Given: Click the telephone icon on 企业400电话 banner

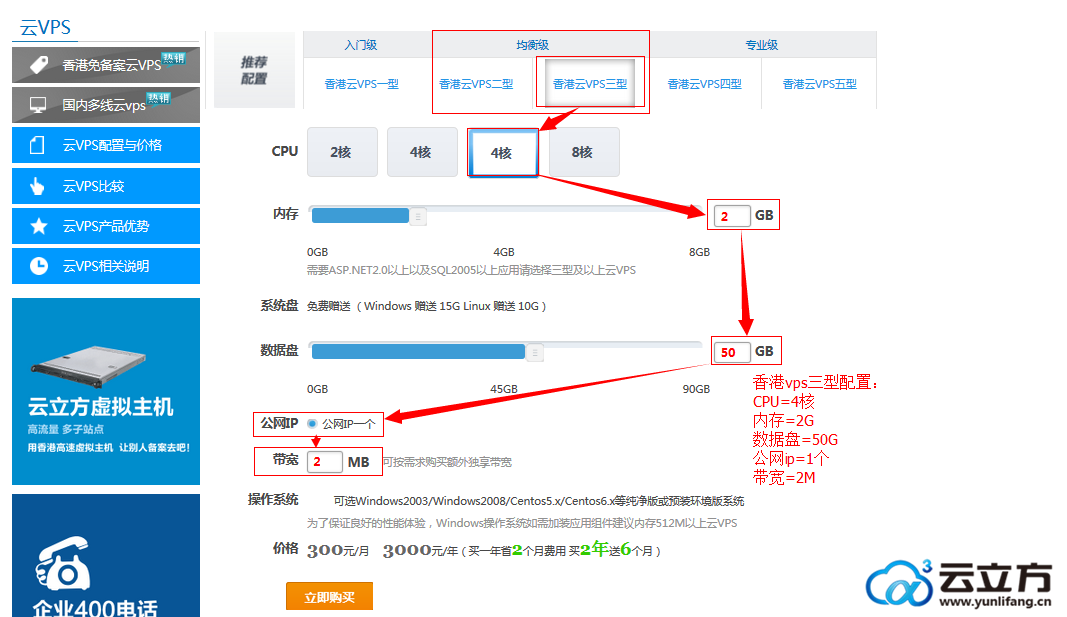Looking at the screenshot, I should (x=63, y=564).
